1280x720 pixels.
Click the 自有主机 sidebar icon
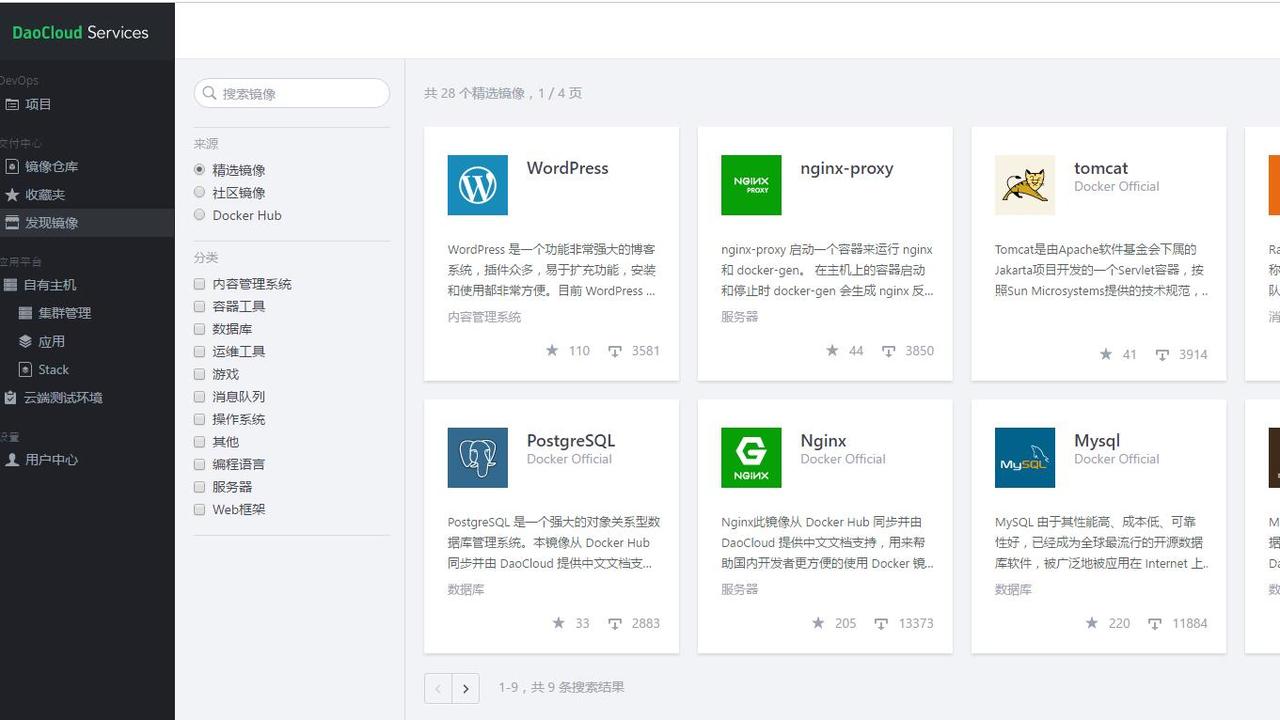pos(11,285)
